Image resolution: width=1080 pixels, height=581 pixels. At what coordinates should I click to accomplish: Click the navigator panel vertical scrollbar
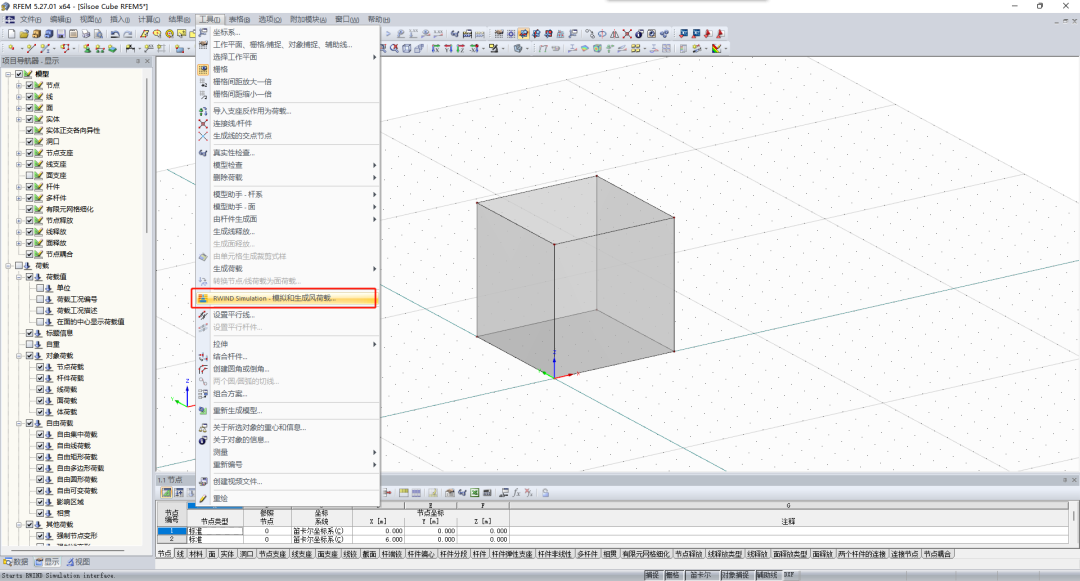point(147,155)
